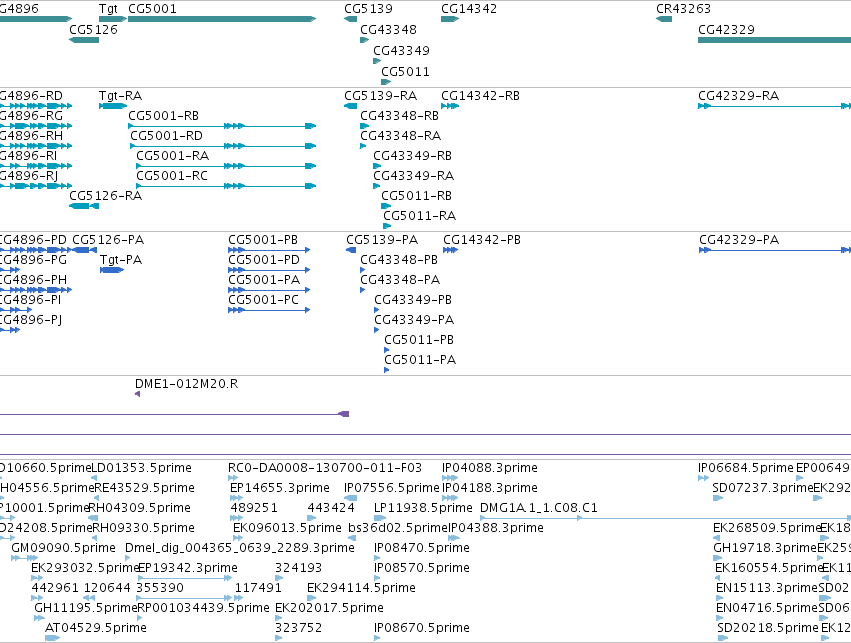Click the CR43263 gene label
851x643 pixels.
tap(683, 9)
